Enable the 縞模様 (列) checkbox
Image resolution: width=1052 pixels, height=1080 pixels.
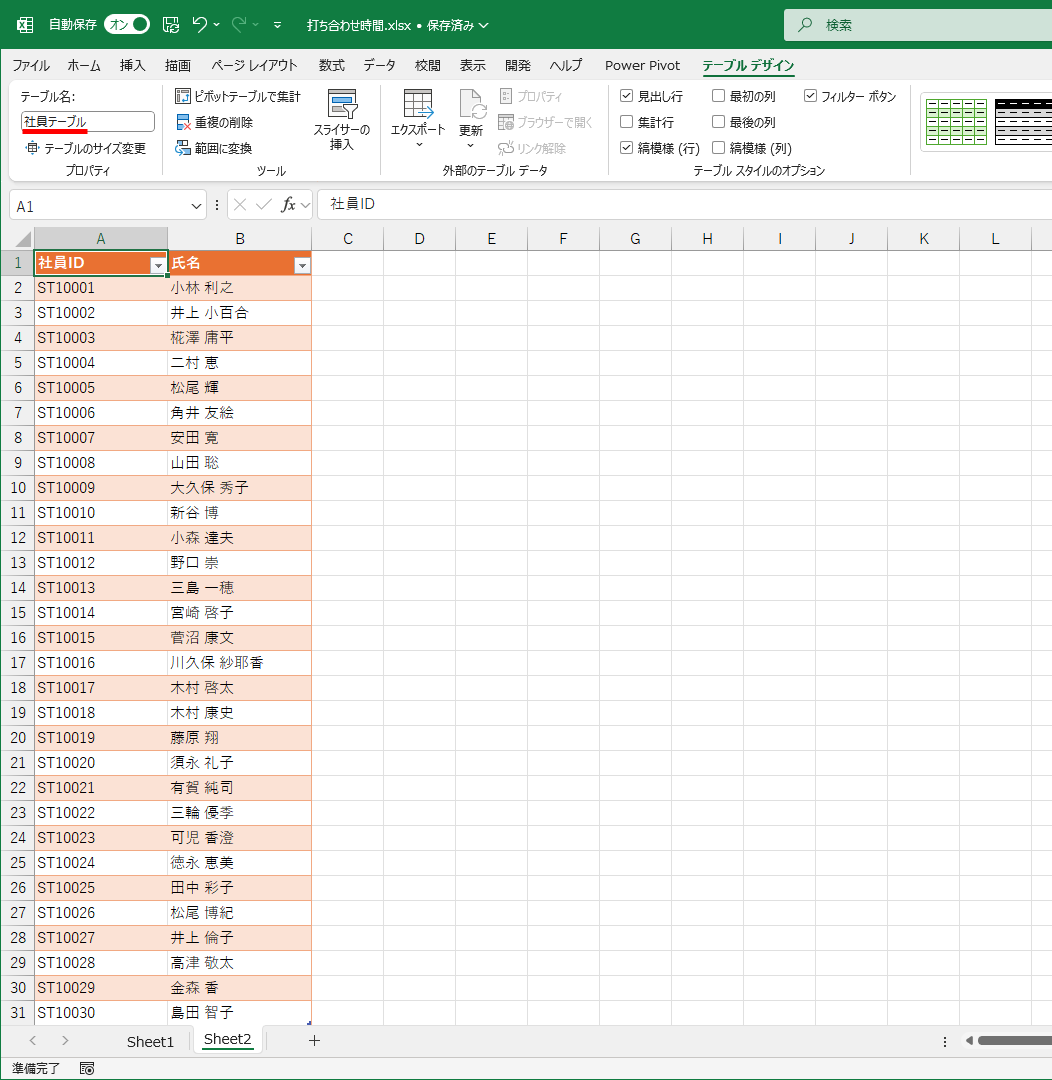coord(718,147)
